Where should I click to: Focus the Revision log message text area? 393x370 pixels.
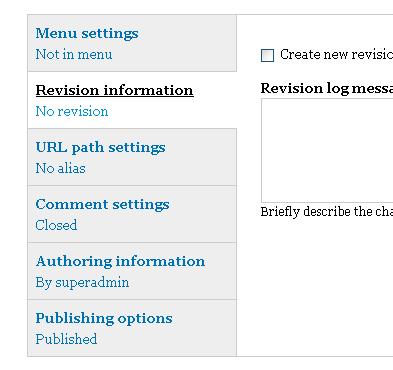[x=327, y=150]
